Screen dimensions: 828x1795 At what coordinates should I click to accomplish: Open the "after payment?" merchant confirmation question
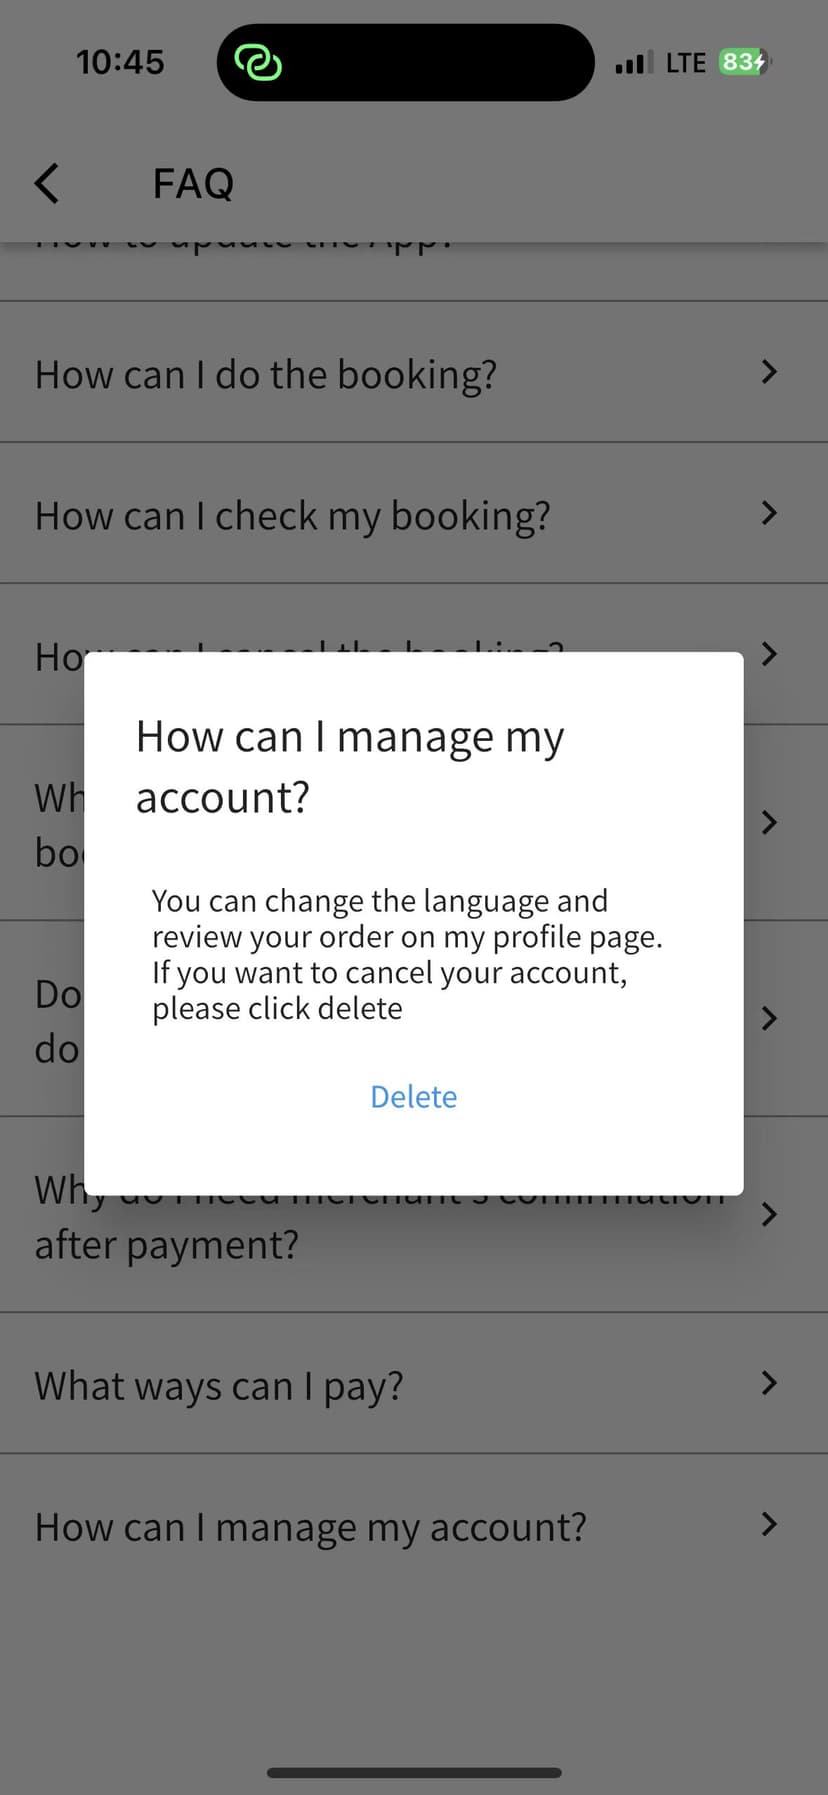point(167,1246)
